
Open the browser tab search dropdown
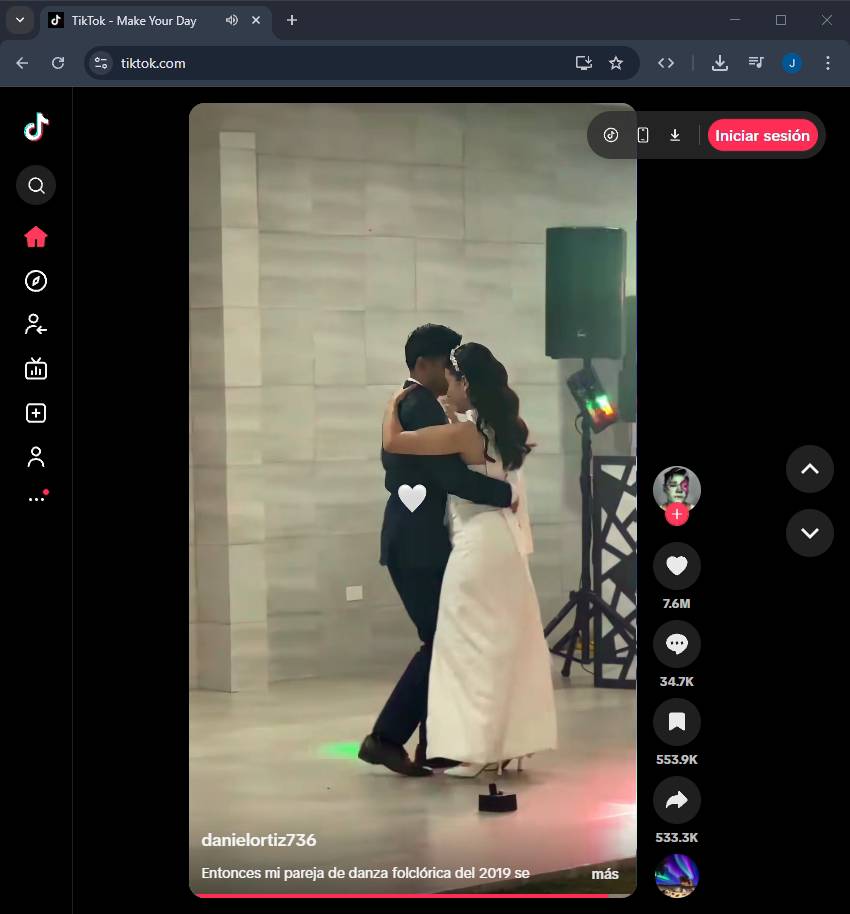(x=19, y=20)
